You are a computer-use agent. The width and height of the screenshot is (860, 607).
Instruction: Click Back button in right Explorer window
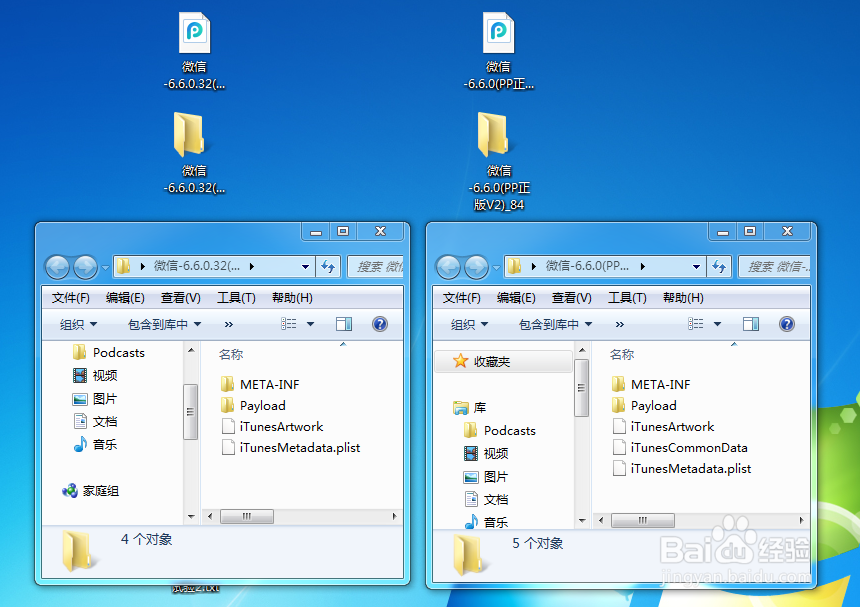tap(449, 267)
